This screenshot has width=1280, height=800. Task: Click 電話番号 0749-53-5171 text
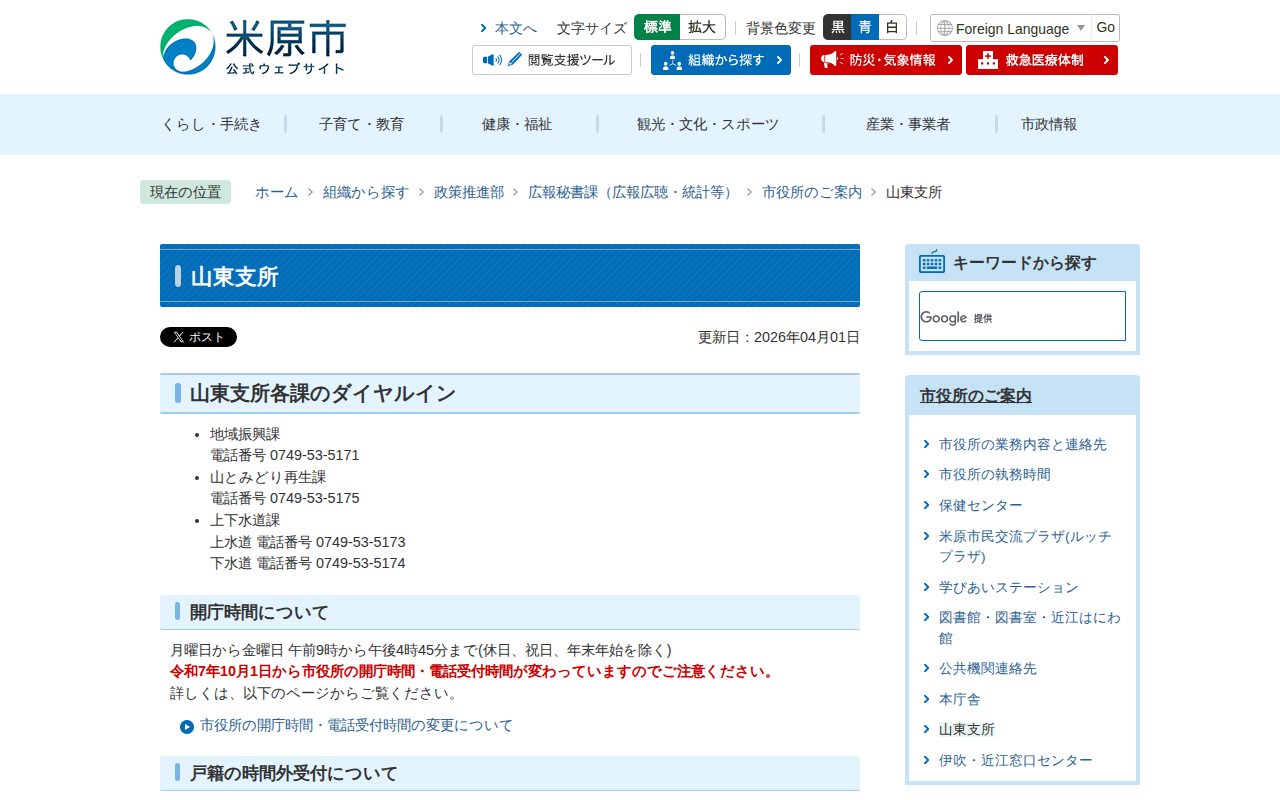pyautogui.click(x=285, y=455)
